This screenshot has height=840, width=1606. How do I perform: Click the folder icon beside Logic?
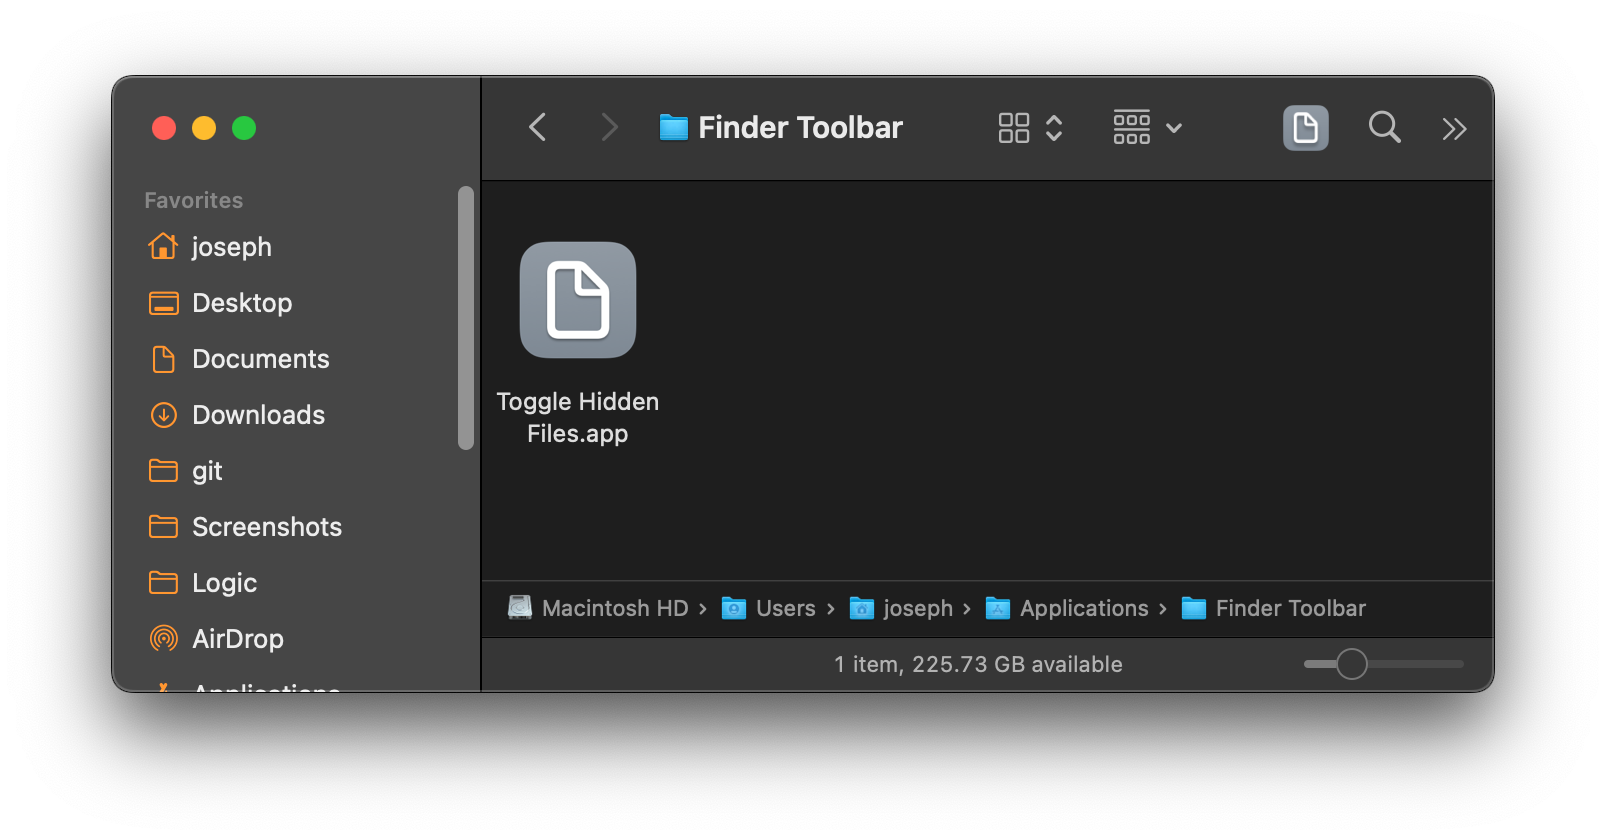pyautogui.click(x=164, y=582)
